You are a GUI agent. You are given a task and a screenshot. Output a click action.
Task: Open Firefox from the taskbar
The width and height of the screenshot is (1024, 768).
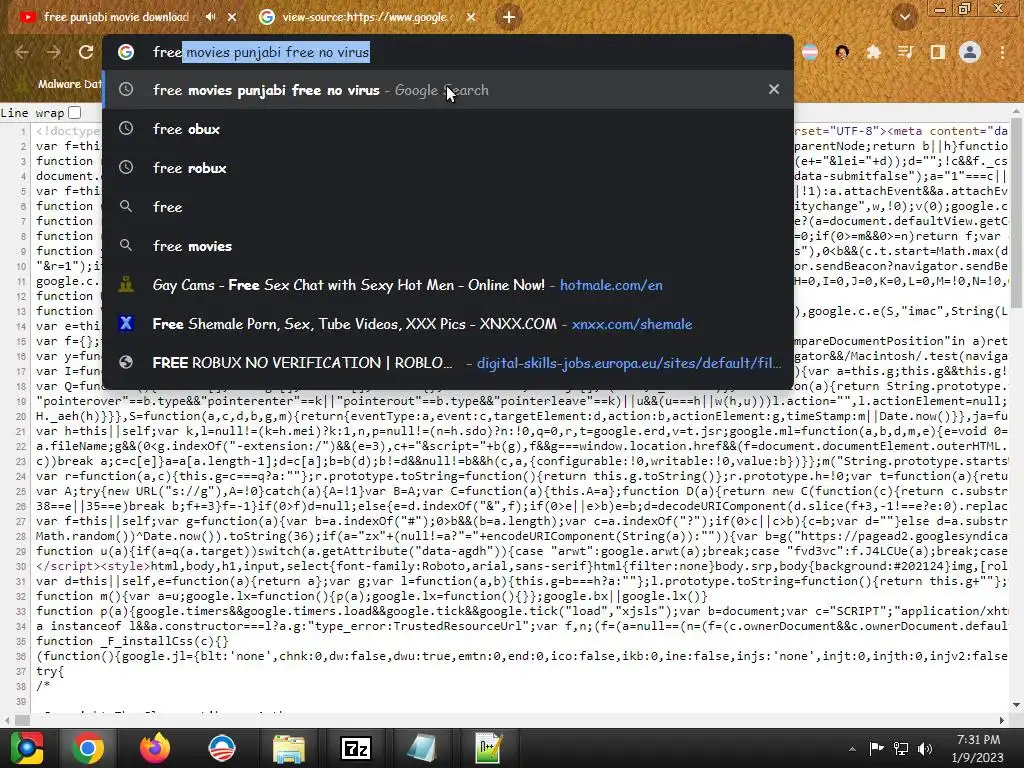click(155, 748)
